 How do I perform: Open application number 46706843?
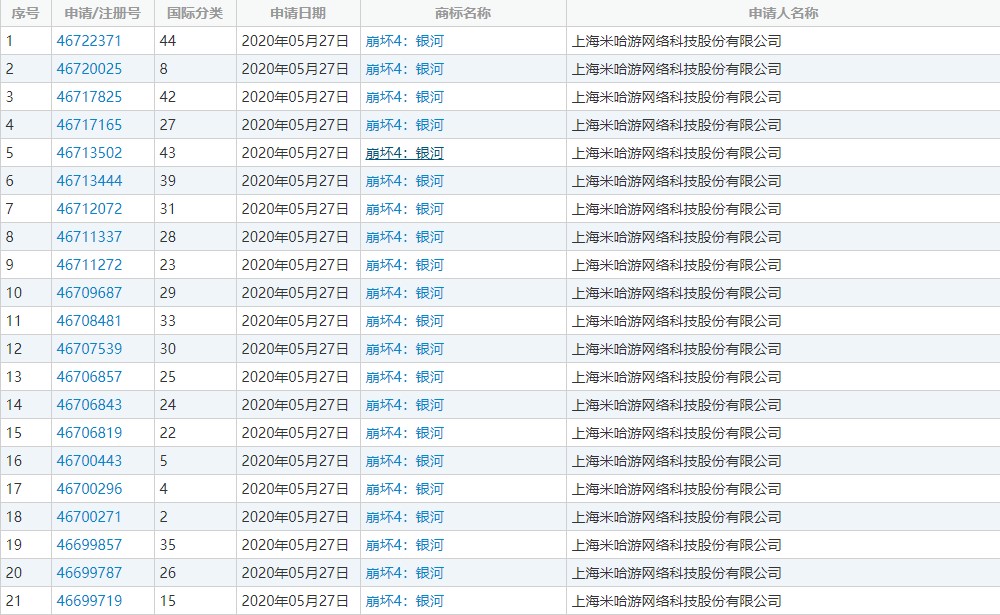(89, 405)
